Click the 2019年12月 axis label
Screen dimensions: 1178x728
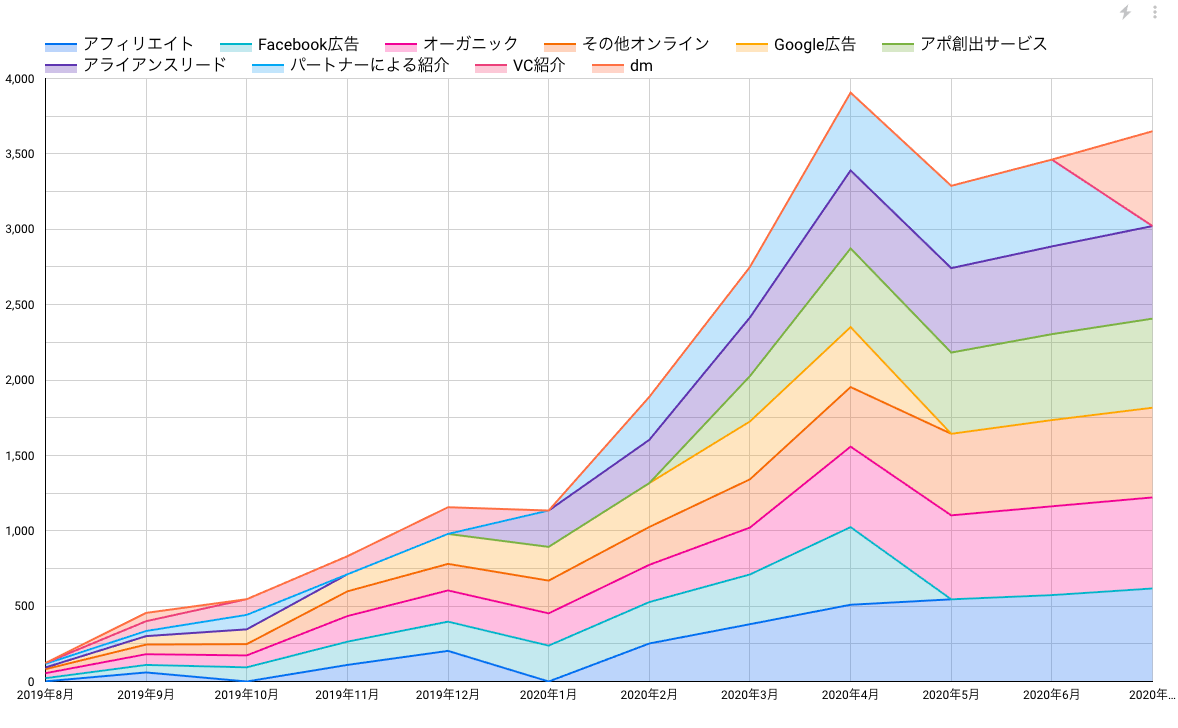448,695
